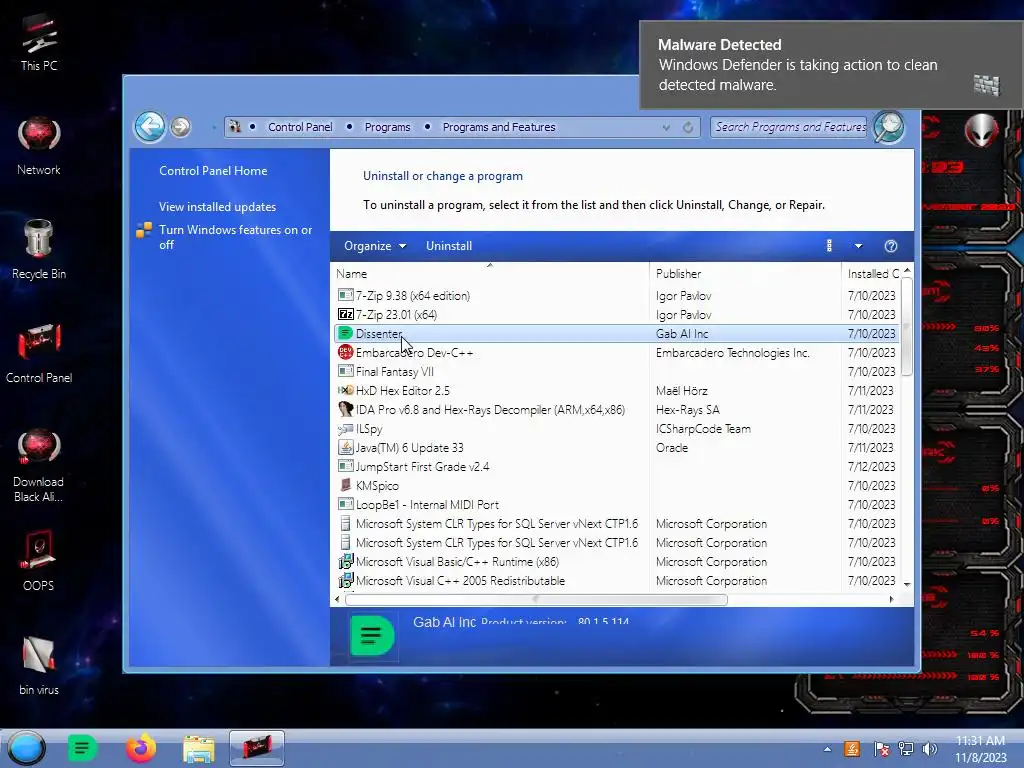Click the Programs breadcrumb
Viewport: 1024px width, 768px height.
pos(387,127)
